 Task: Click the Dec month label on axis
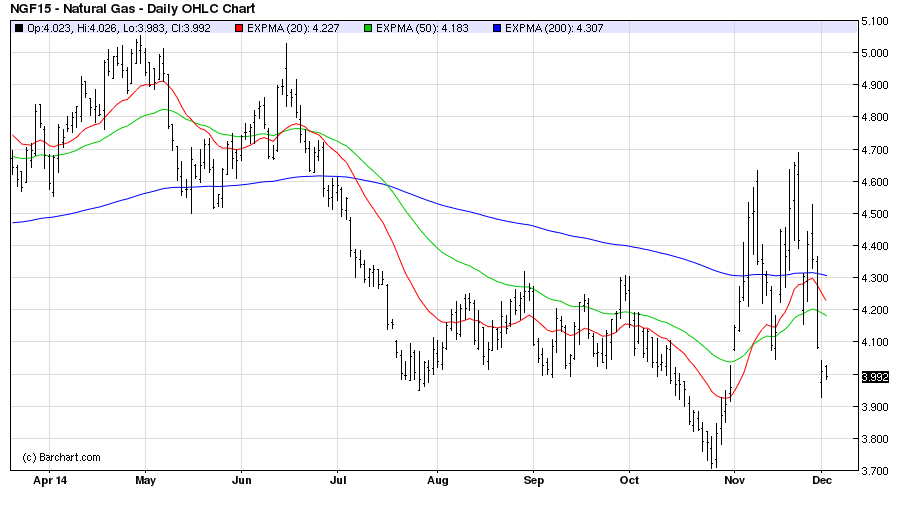[820, 479]
